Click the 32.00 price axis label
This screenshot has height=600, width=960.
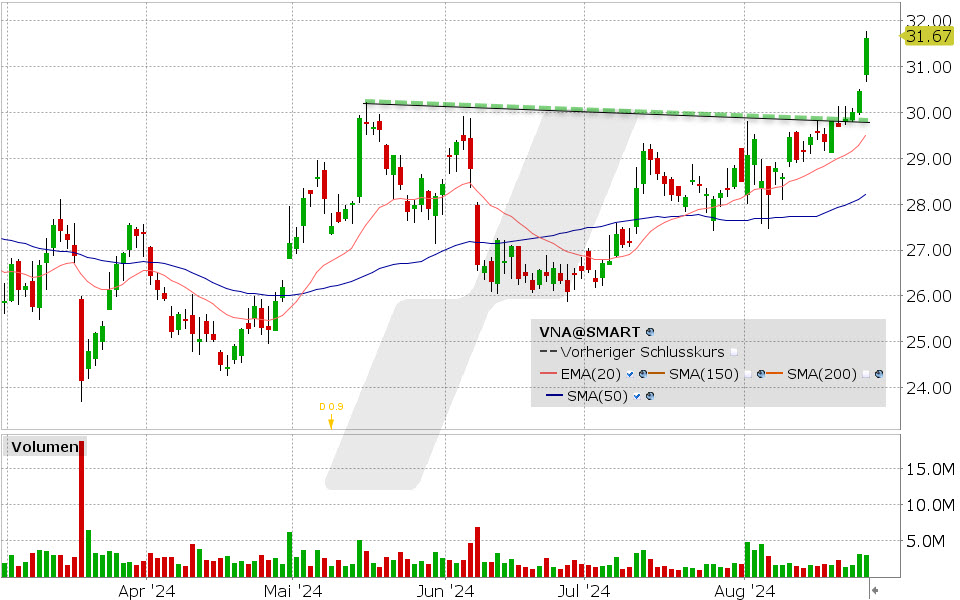pyautogui.click(x=929, y=21)
